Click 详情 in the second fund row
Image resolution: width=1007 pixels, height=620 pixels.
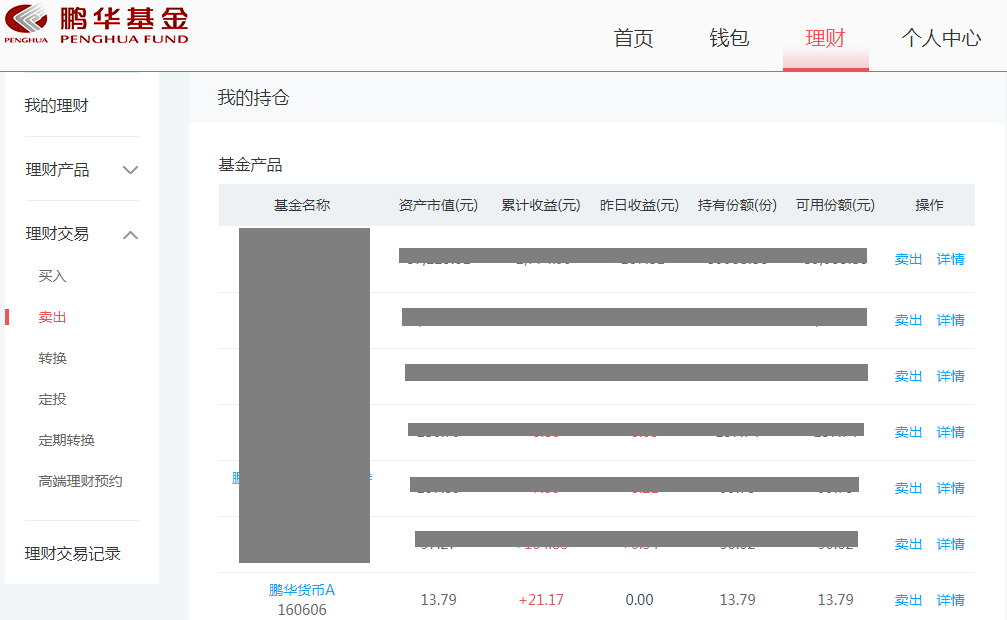[950, 321]
